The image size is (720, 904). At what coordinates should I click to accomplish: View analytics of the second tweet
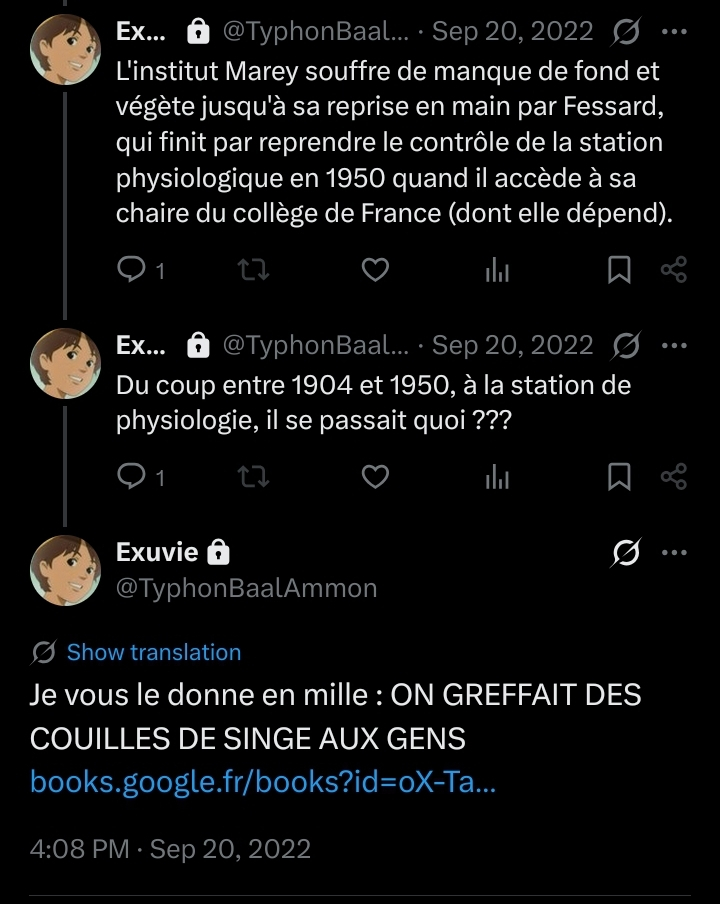(x=497, y=477)
